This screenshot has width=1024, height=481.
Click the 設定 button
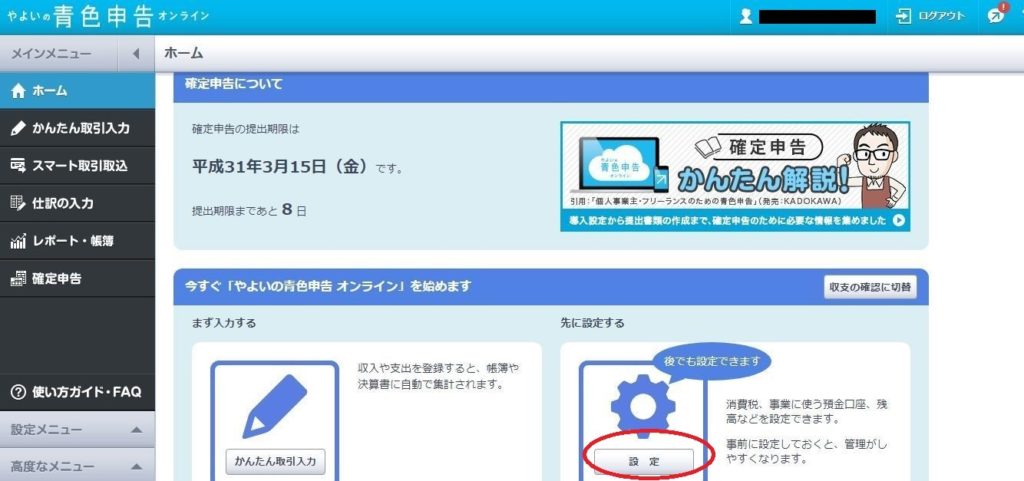pyautogui.click(x=644, y=461)
